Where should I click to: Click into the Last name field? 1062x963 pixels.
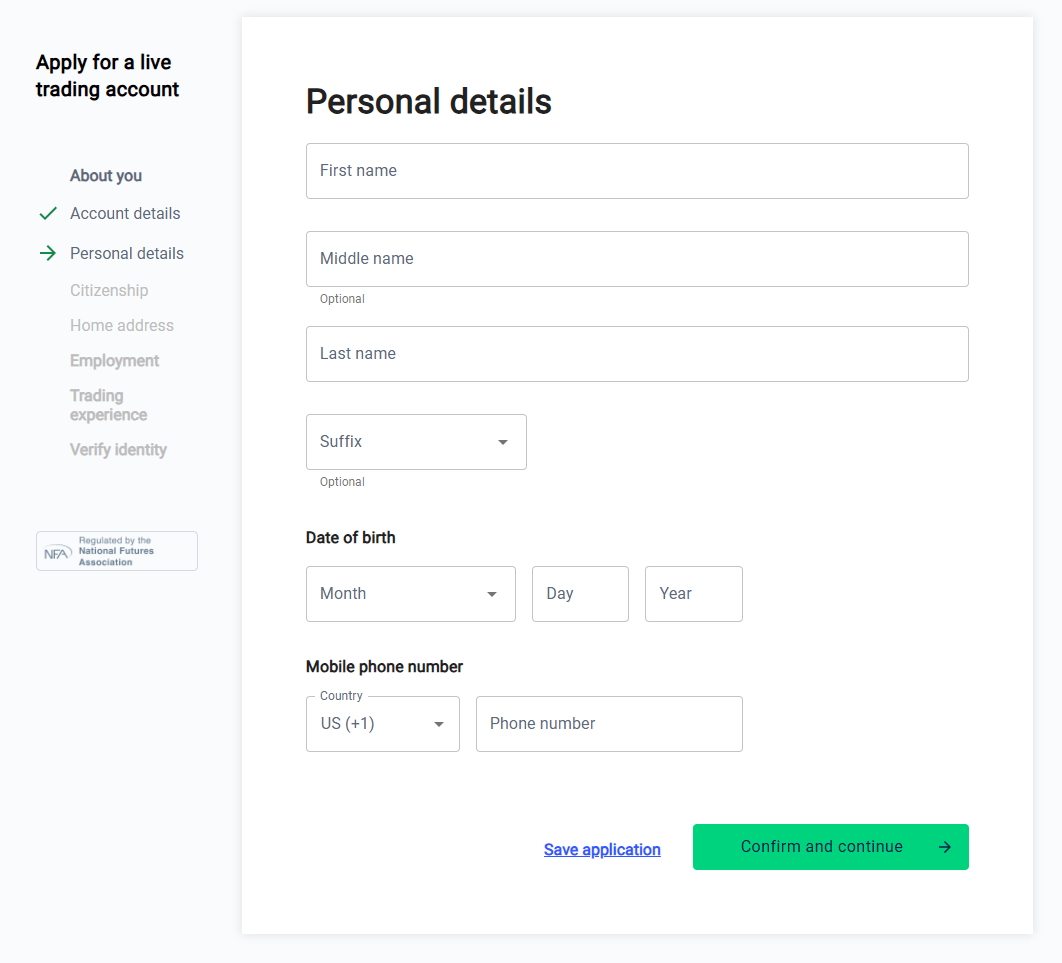(x=637, y=354)
